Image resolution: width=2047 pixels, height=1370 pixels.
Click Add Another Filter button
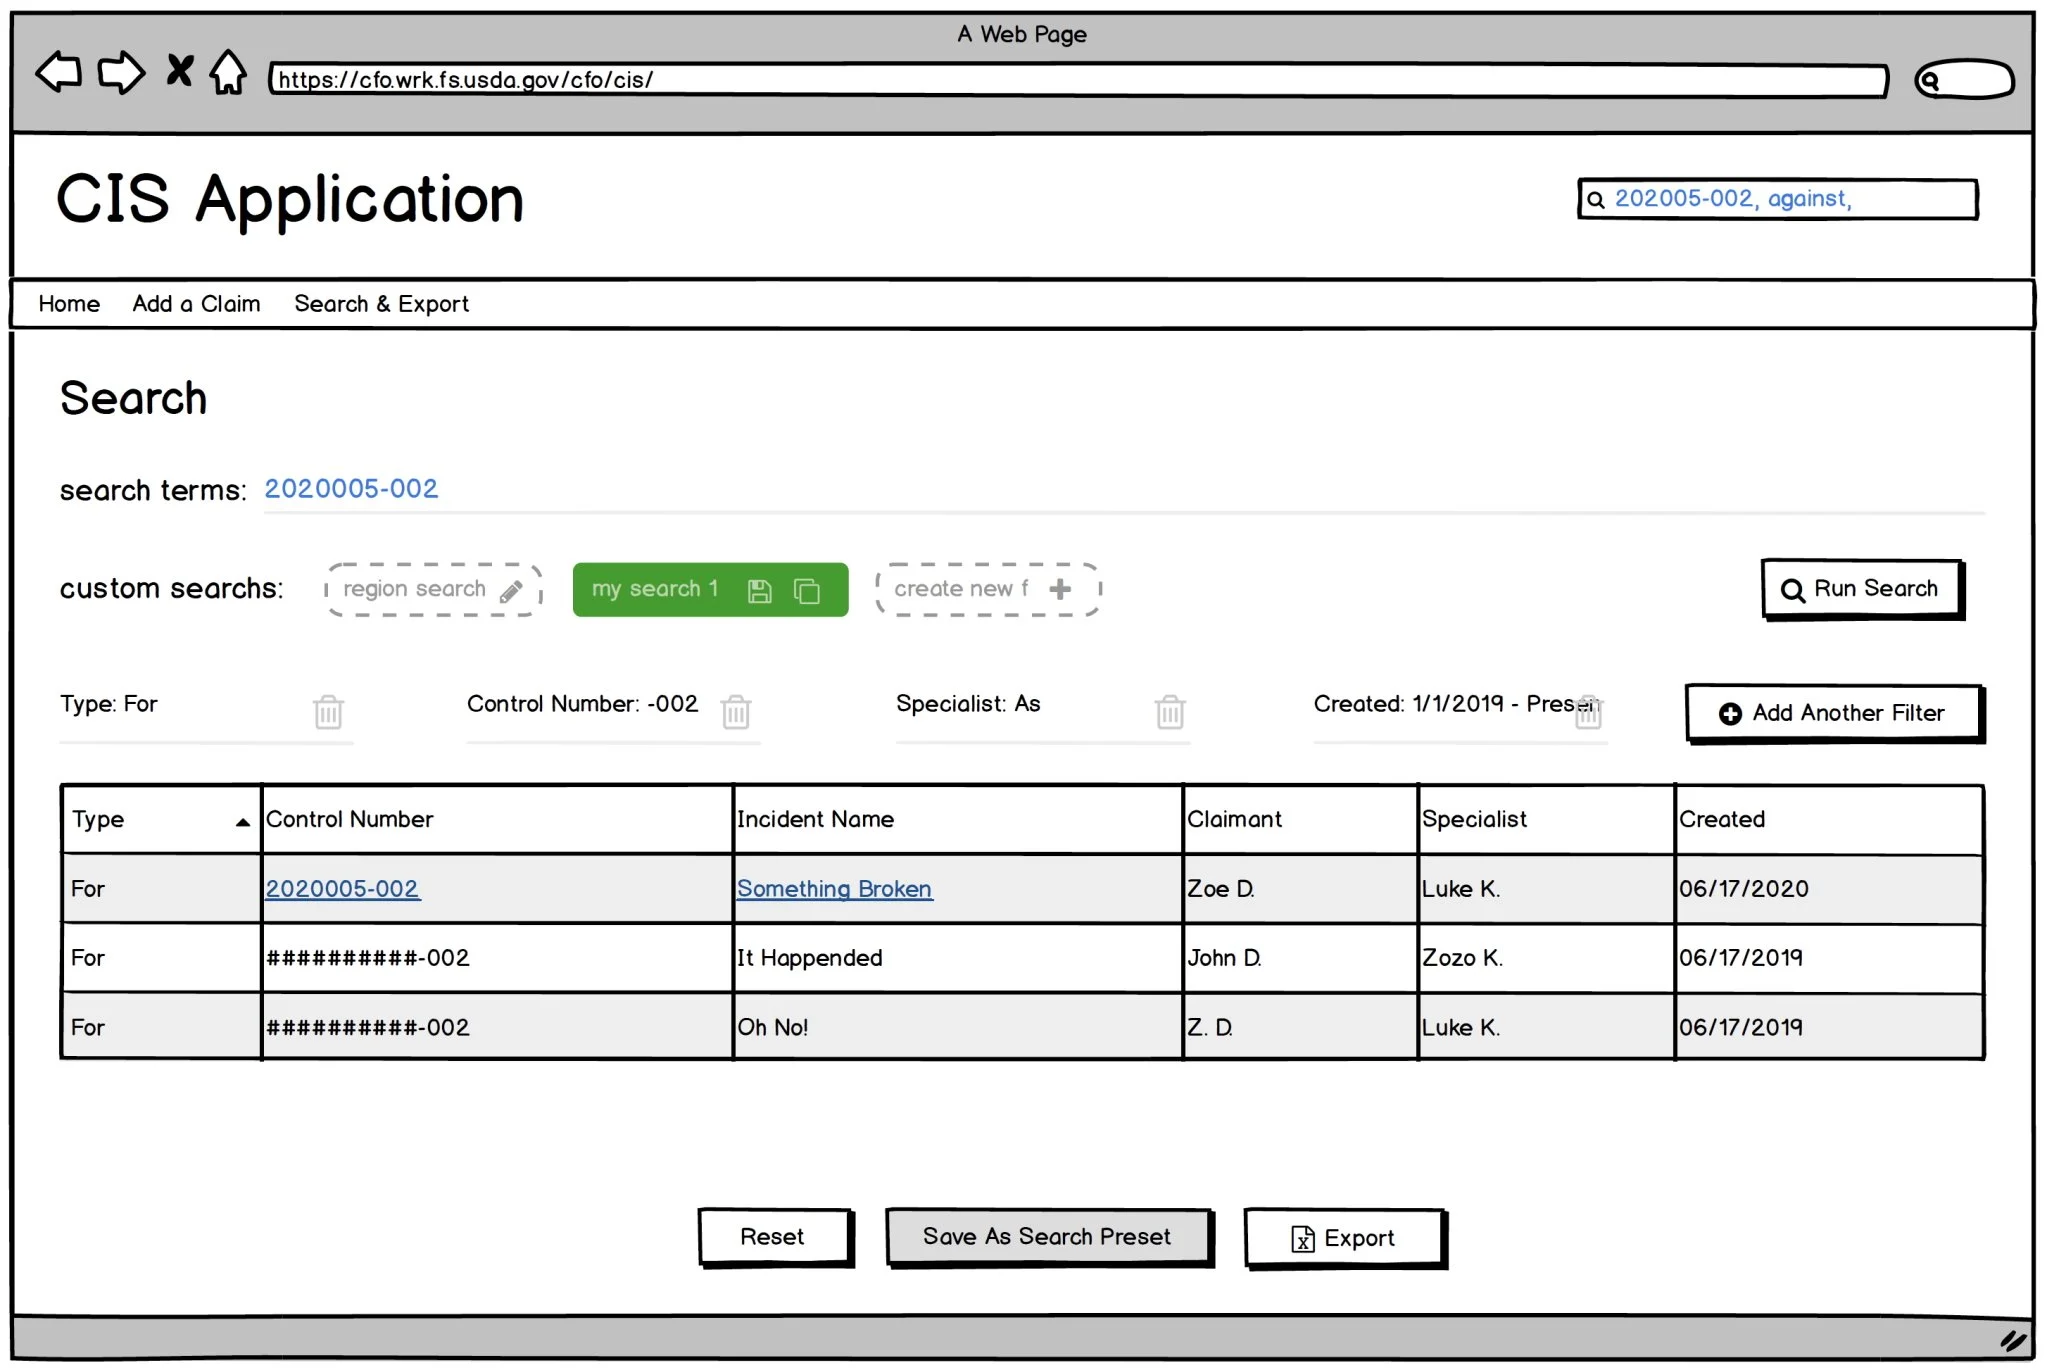pyautogui.click(x=1833, y=713)
